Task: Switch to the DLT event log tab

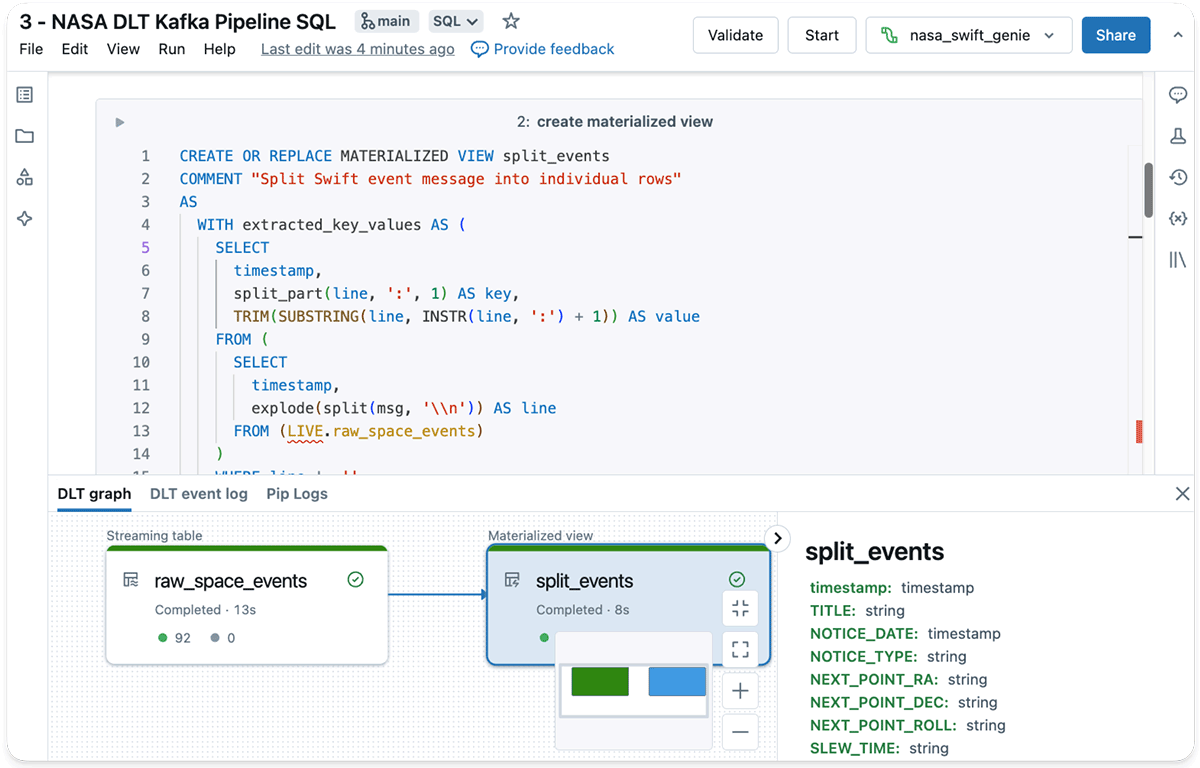Action: point(198,494)
